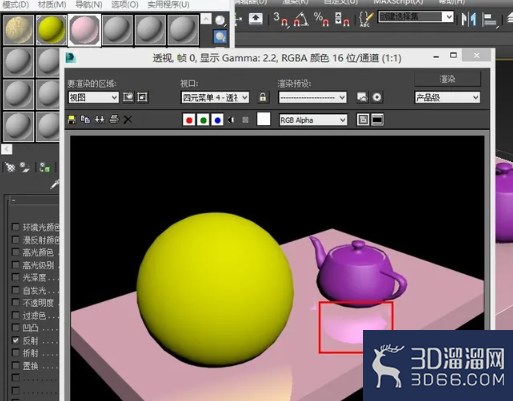Open the 材质(M) menu in the material editor
The image size is (513, 401).
(52, 5)
